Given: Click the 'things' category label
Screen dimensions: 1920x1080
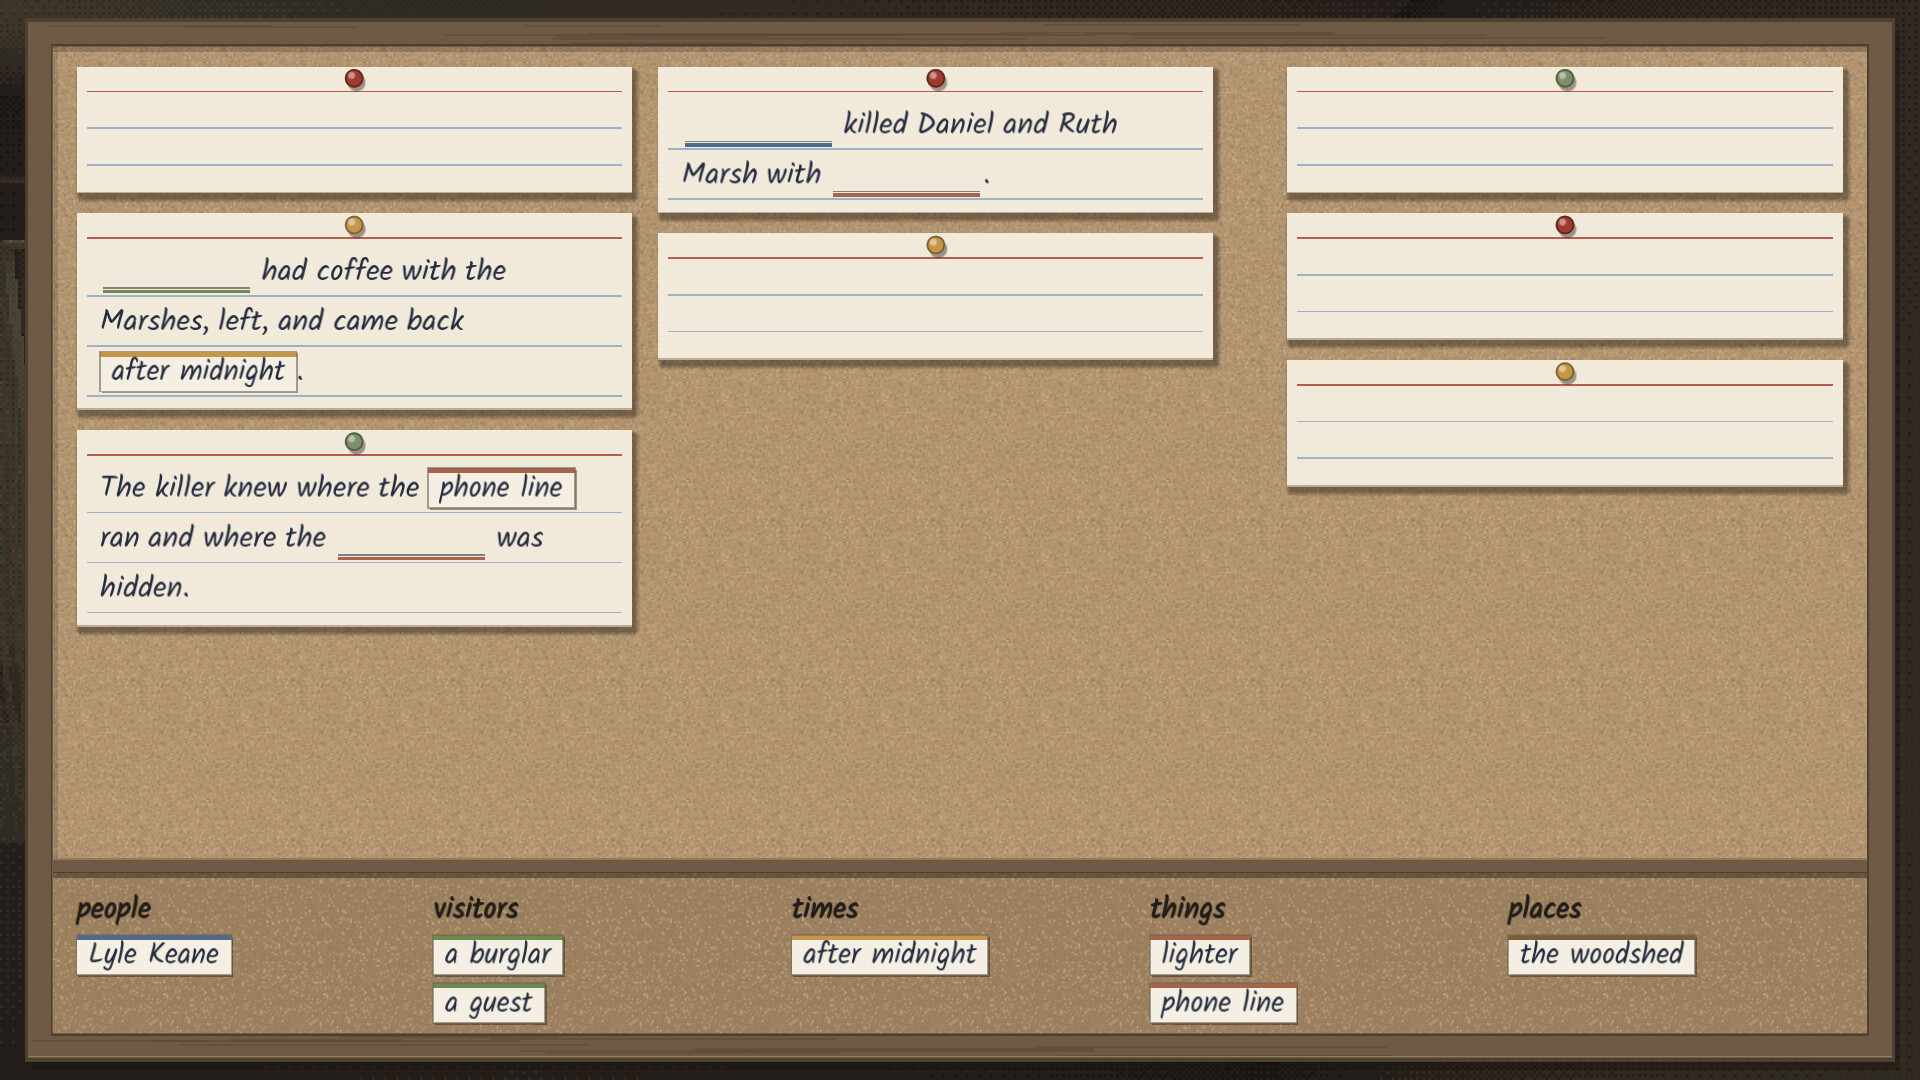Looking at the screenshot, I should (x=1187, y=908).
